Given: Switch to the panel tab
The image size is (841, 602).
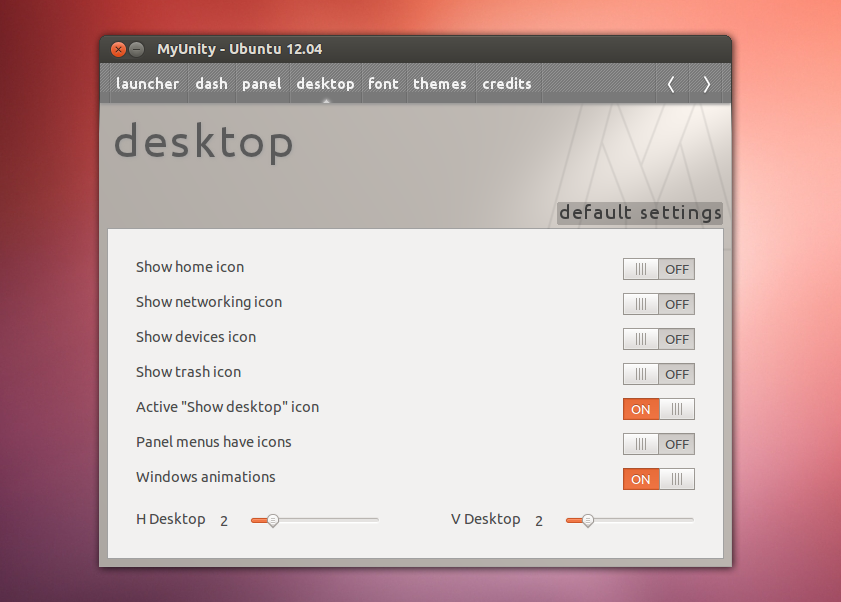Looking at the screenshot, I should pyautogui.click(x=262, y=84).
